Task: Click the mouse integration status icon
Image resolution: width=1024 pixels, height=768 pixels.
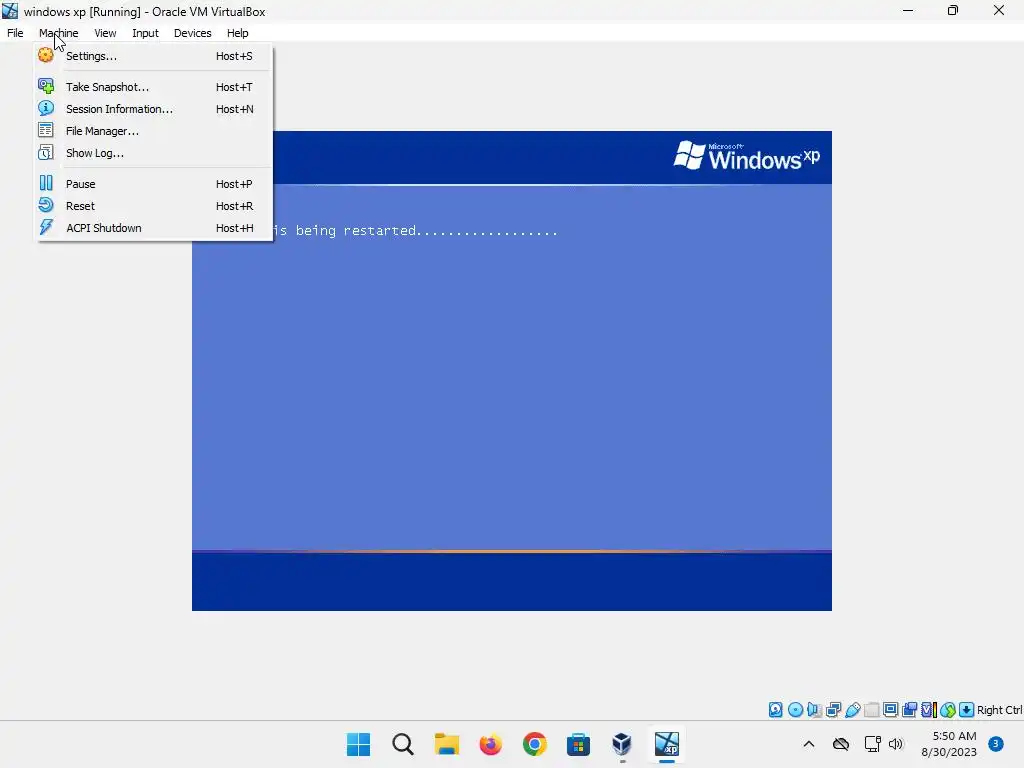Action: tap(948, 710)
